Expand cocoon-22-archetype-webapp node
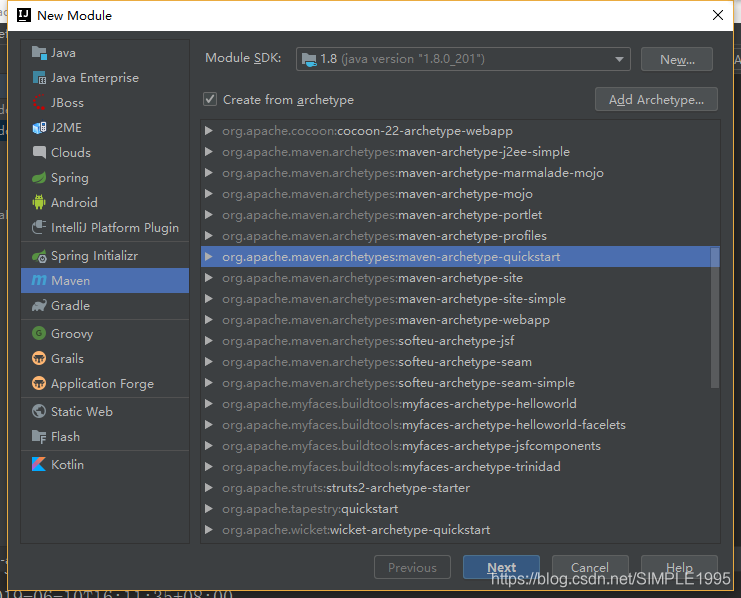Viewport: 741px width, 598px height. (208, 131)
